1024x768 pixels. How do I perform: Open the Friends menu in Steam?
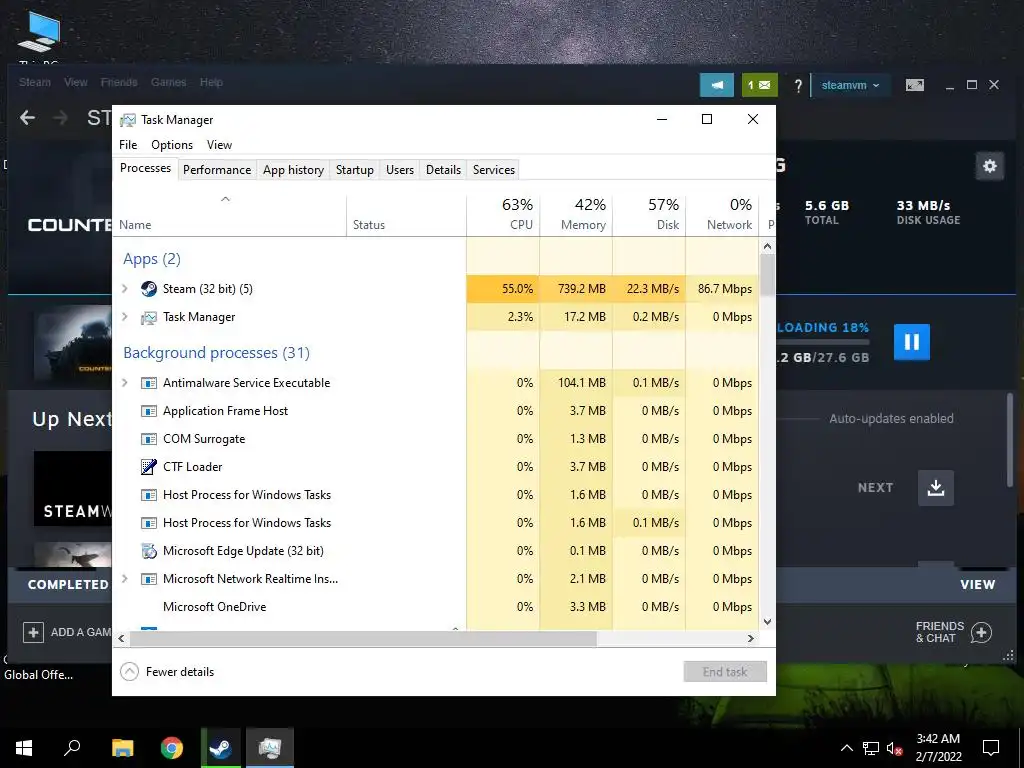click(x=119, y=82)
